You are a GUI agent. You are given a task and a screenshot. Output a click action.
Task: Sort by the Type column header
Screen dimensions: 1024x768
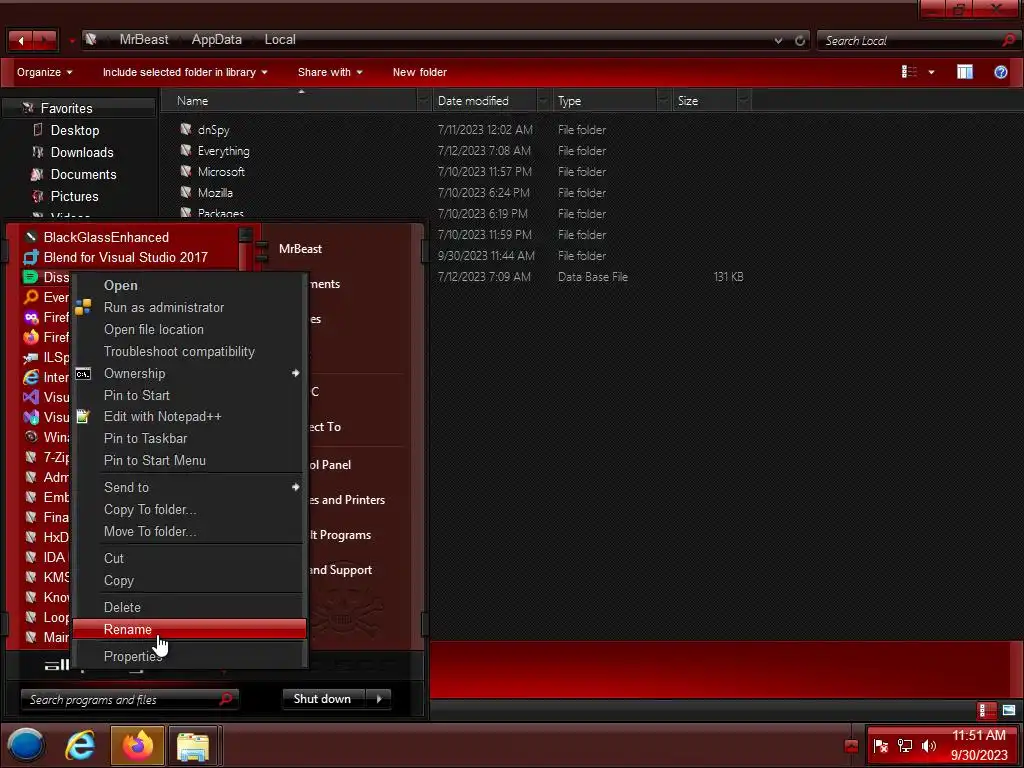click(604, 101)
